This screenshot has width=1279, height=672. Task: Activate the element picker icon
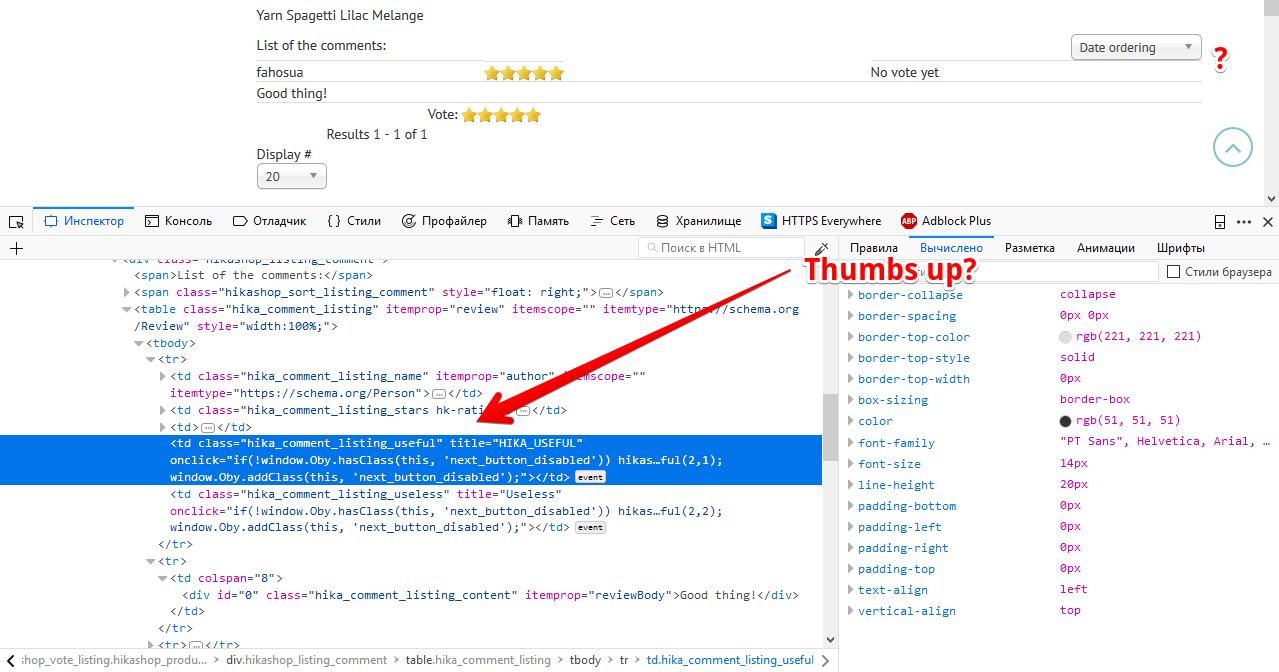(16, 222)
